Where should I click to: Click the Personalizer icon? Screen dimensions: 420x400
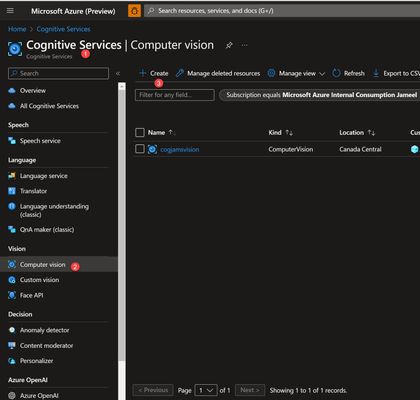(x=12, y=361)
